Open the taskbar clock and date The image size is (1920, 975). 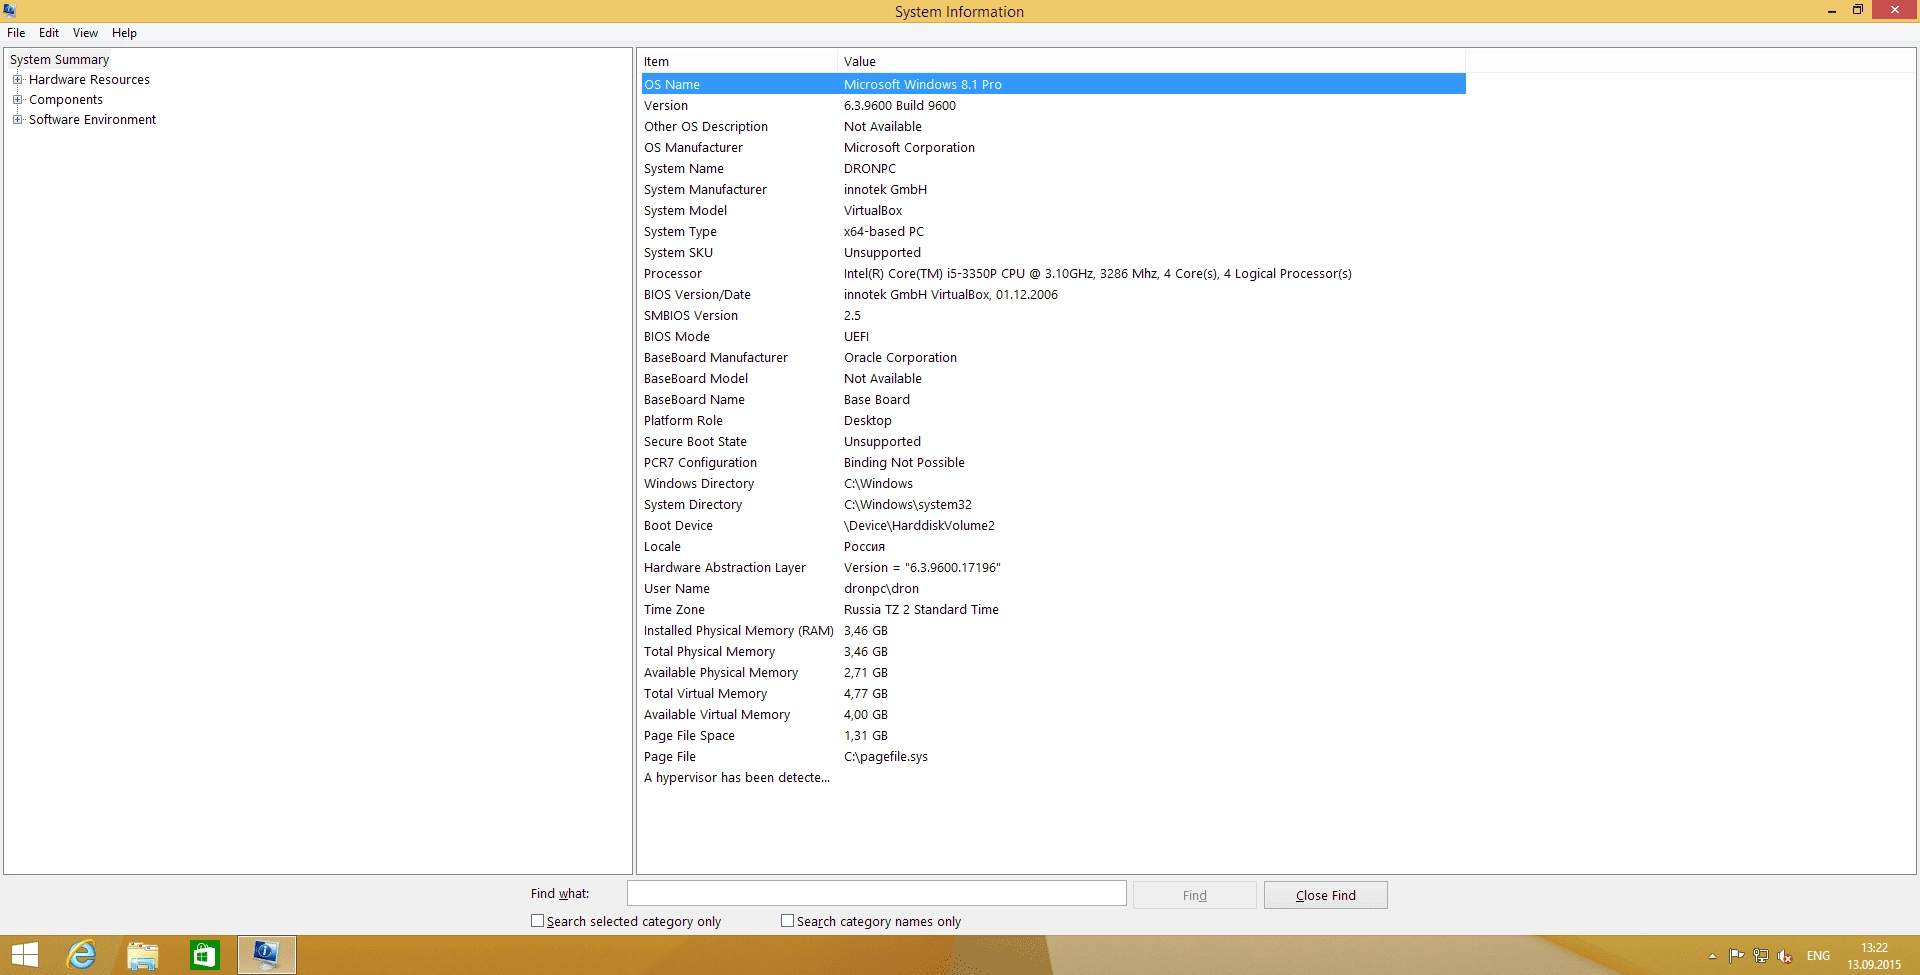pos(1874,956)
